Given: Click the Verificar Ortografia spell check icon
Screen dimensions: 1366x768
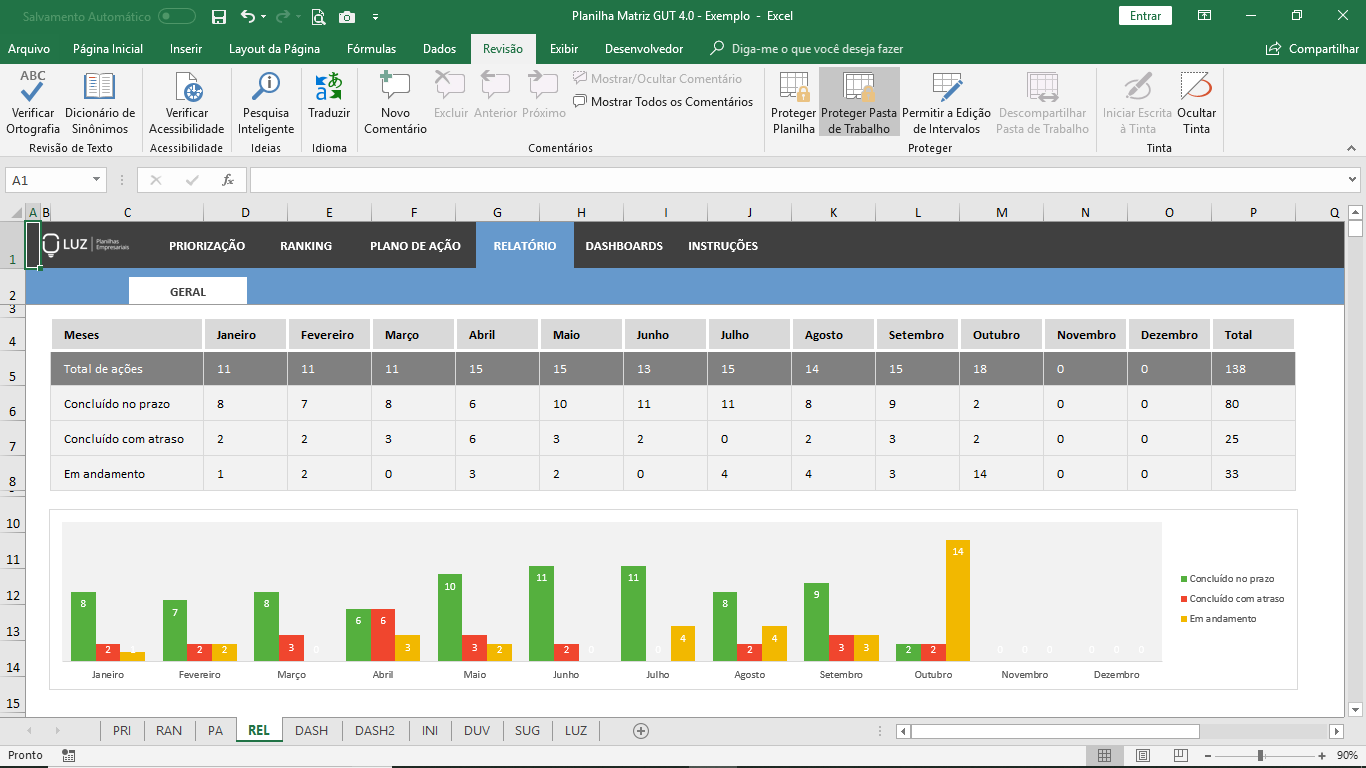Looking at the screenshot, I should point(32,88).
